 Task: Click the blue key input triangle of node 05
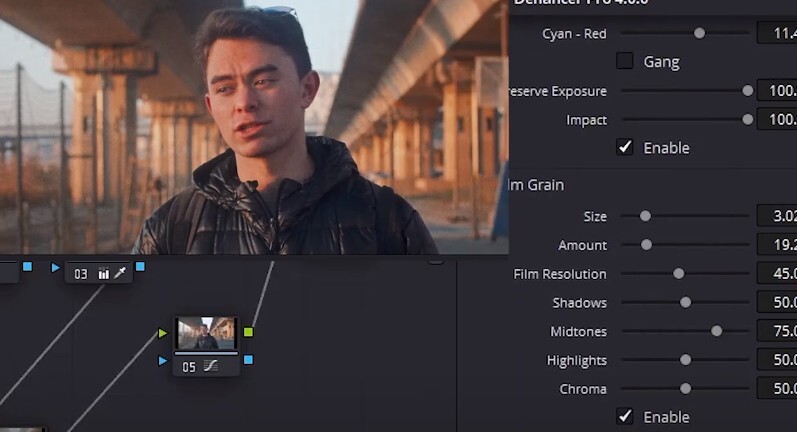point(163,360)
